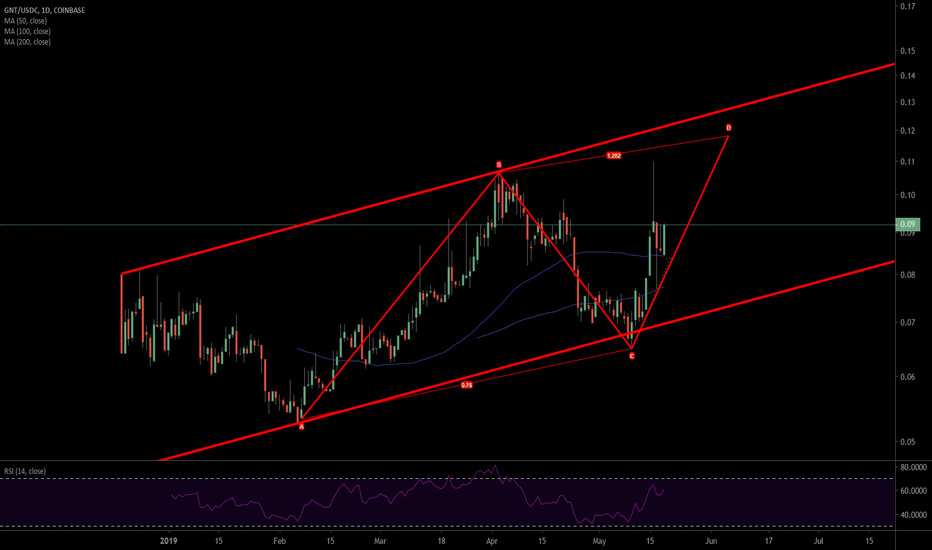Screen dimensions: 932x550
Task: Open the RSI (14, close) indicator label
Action: [x=25, y=471]
